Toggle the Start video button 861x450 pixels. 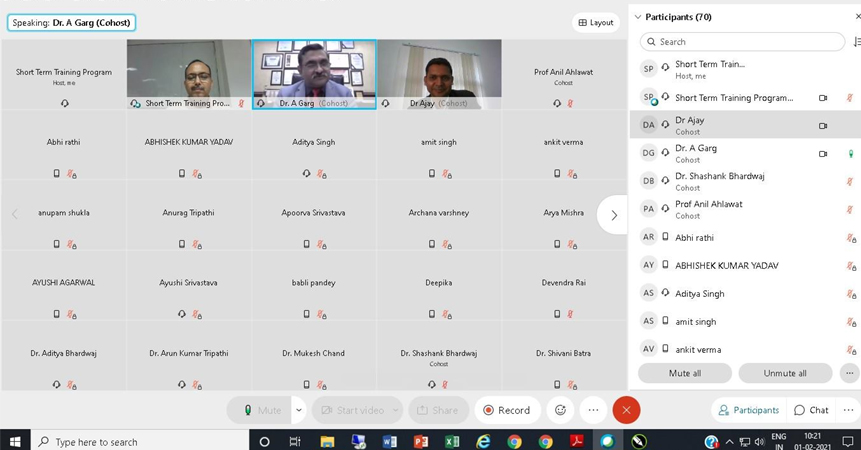pyautogui.click(x=350, y=410)
